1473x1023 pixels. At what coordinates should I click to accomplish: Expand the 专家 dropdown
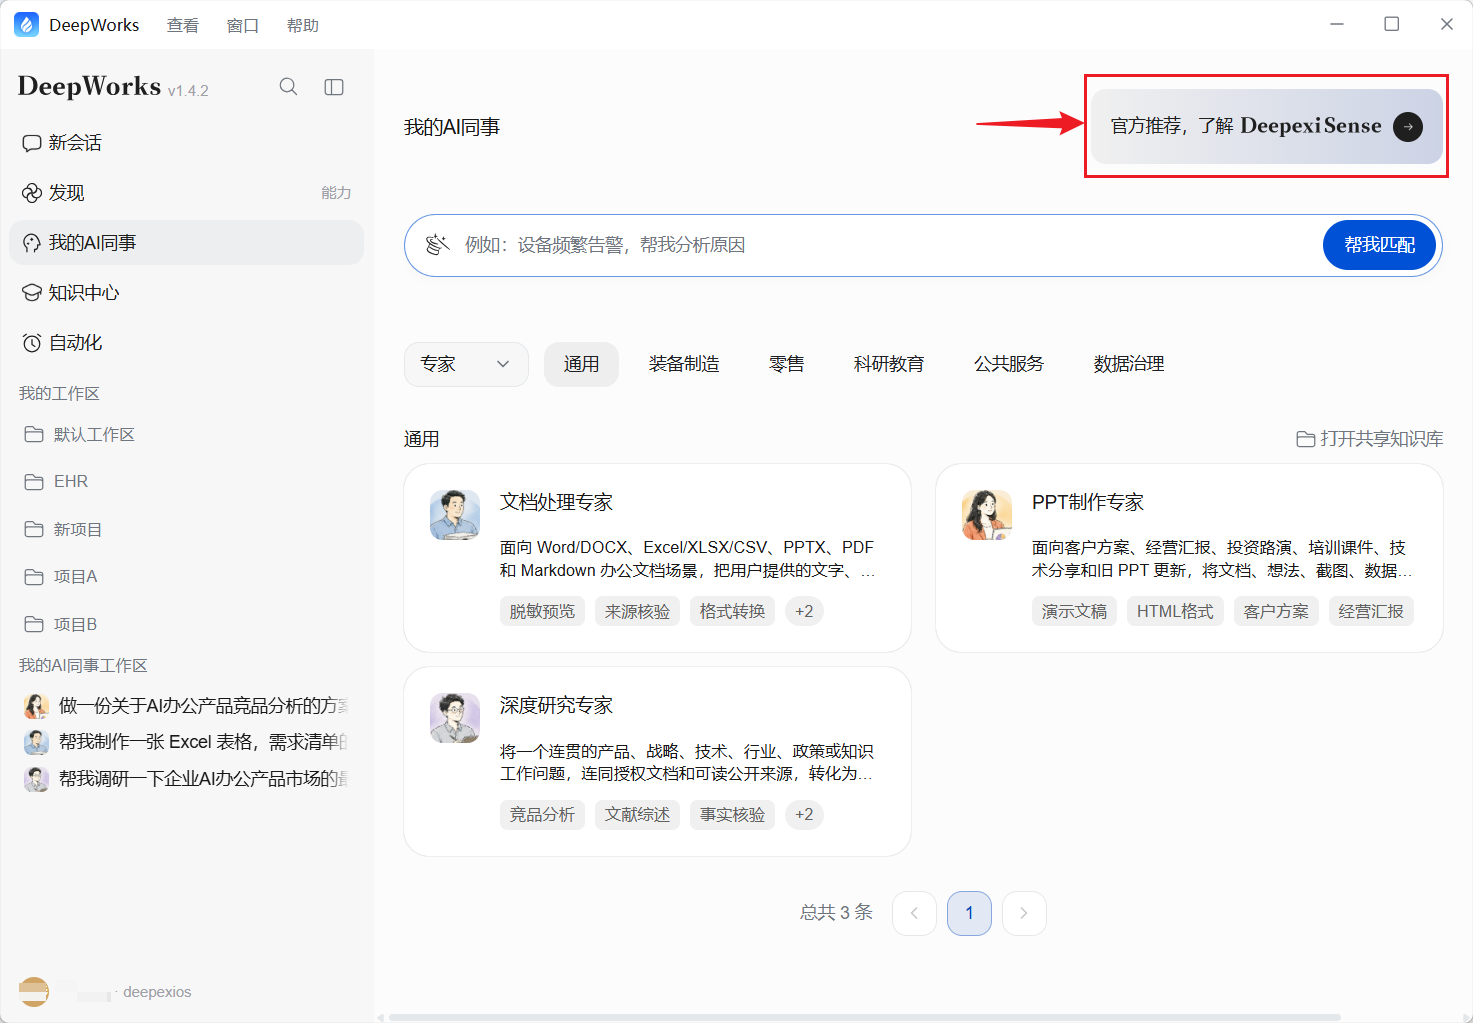point(466,364)
